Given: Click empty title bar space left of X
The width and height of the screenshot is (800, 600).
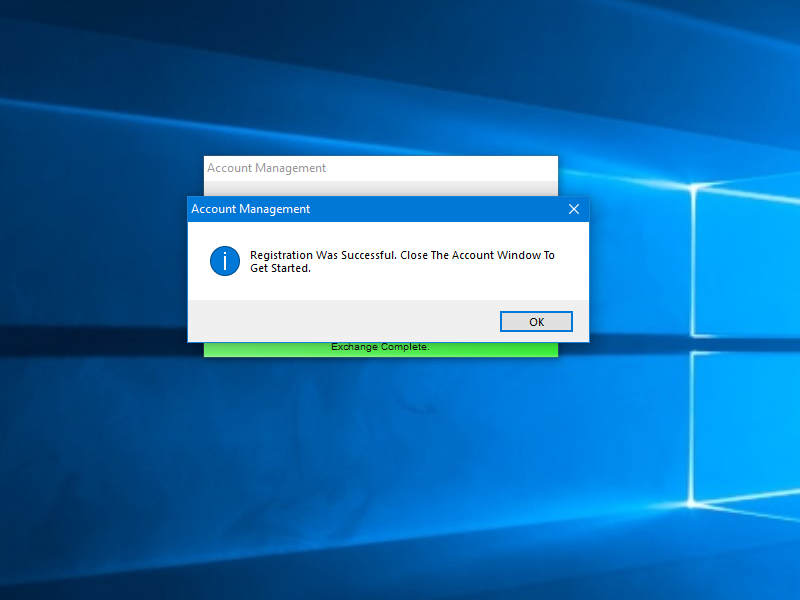Looking at the screenshot, I should [450, 209].
